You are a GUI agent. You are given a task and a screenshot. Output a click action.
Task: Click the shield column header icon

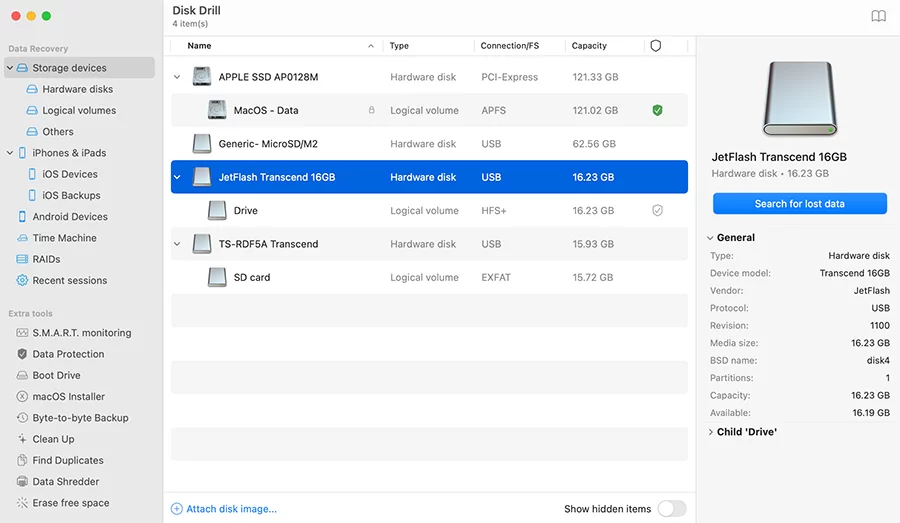tap(655, 45)
